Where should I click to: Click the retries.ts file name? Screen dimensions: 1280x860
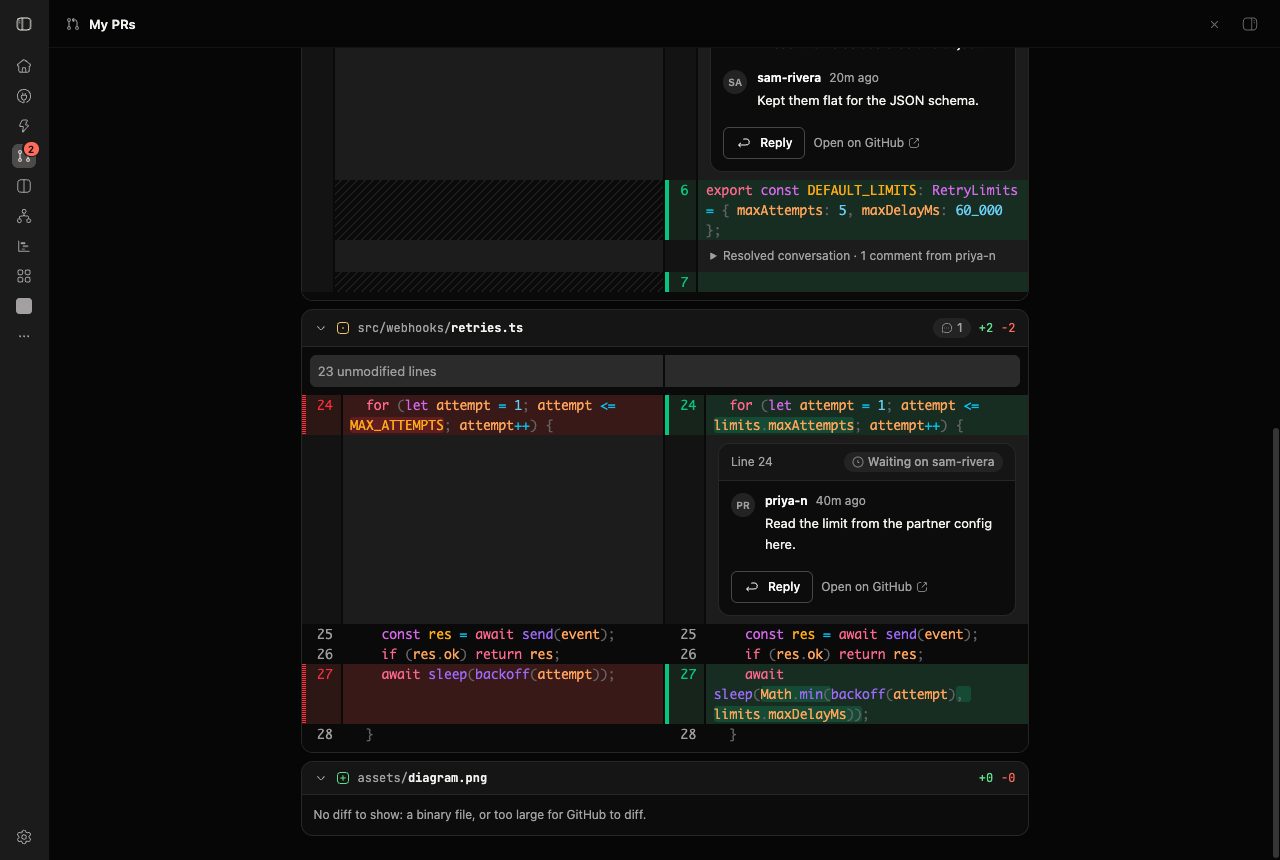(487, 328)
